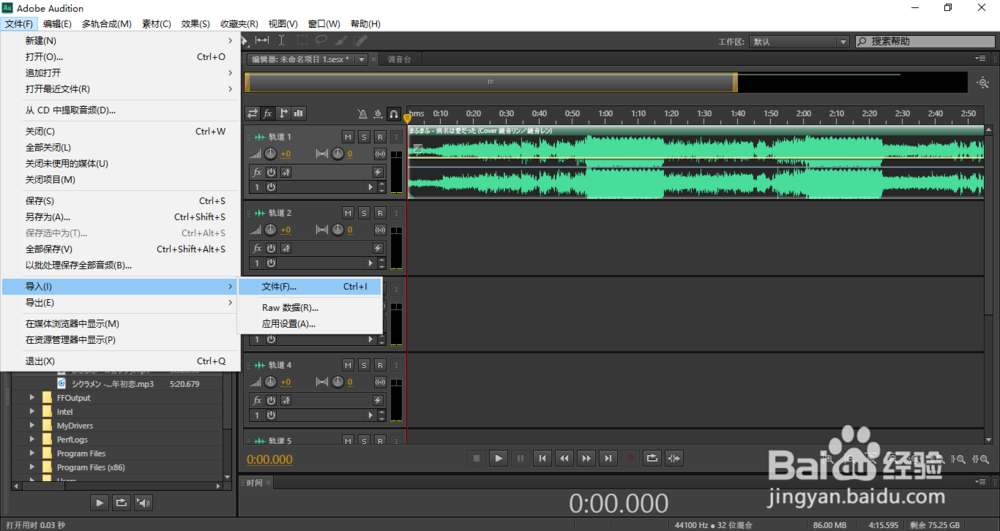1000x531 pixels.
Task: Expand Track 4 effect slot arrow
Action: [x=370, y=415]
